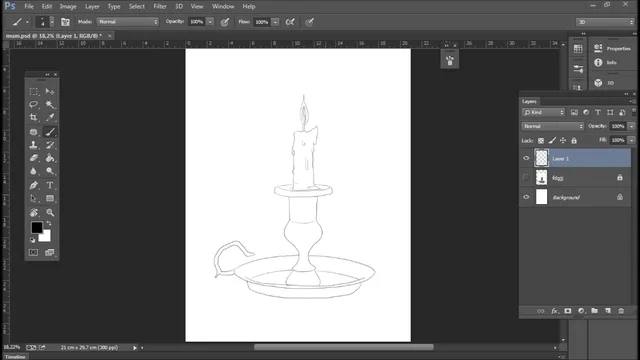640x360 pixels.
Task: Open the Filter menu
Action: 160,7
